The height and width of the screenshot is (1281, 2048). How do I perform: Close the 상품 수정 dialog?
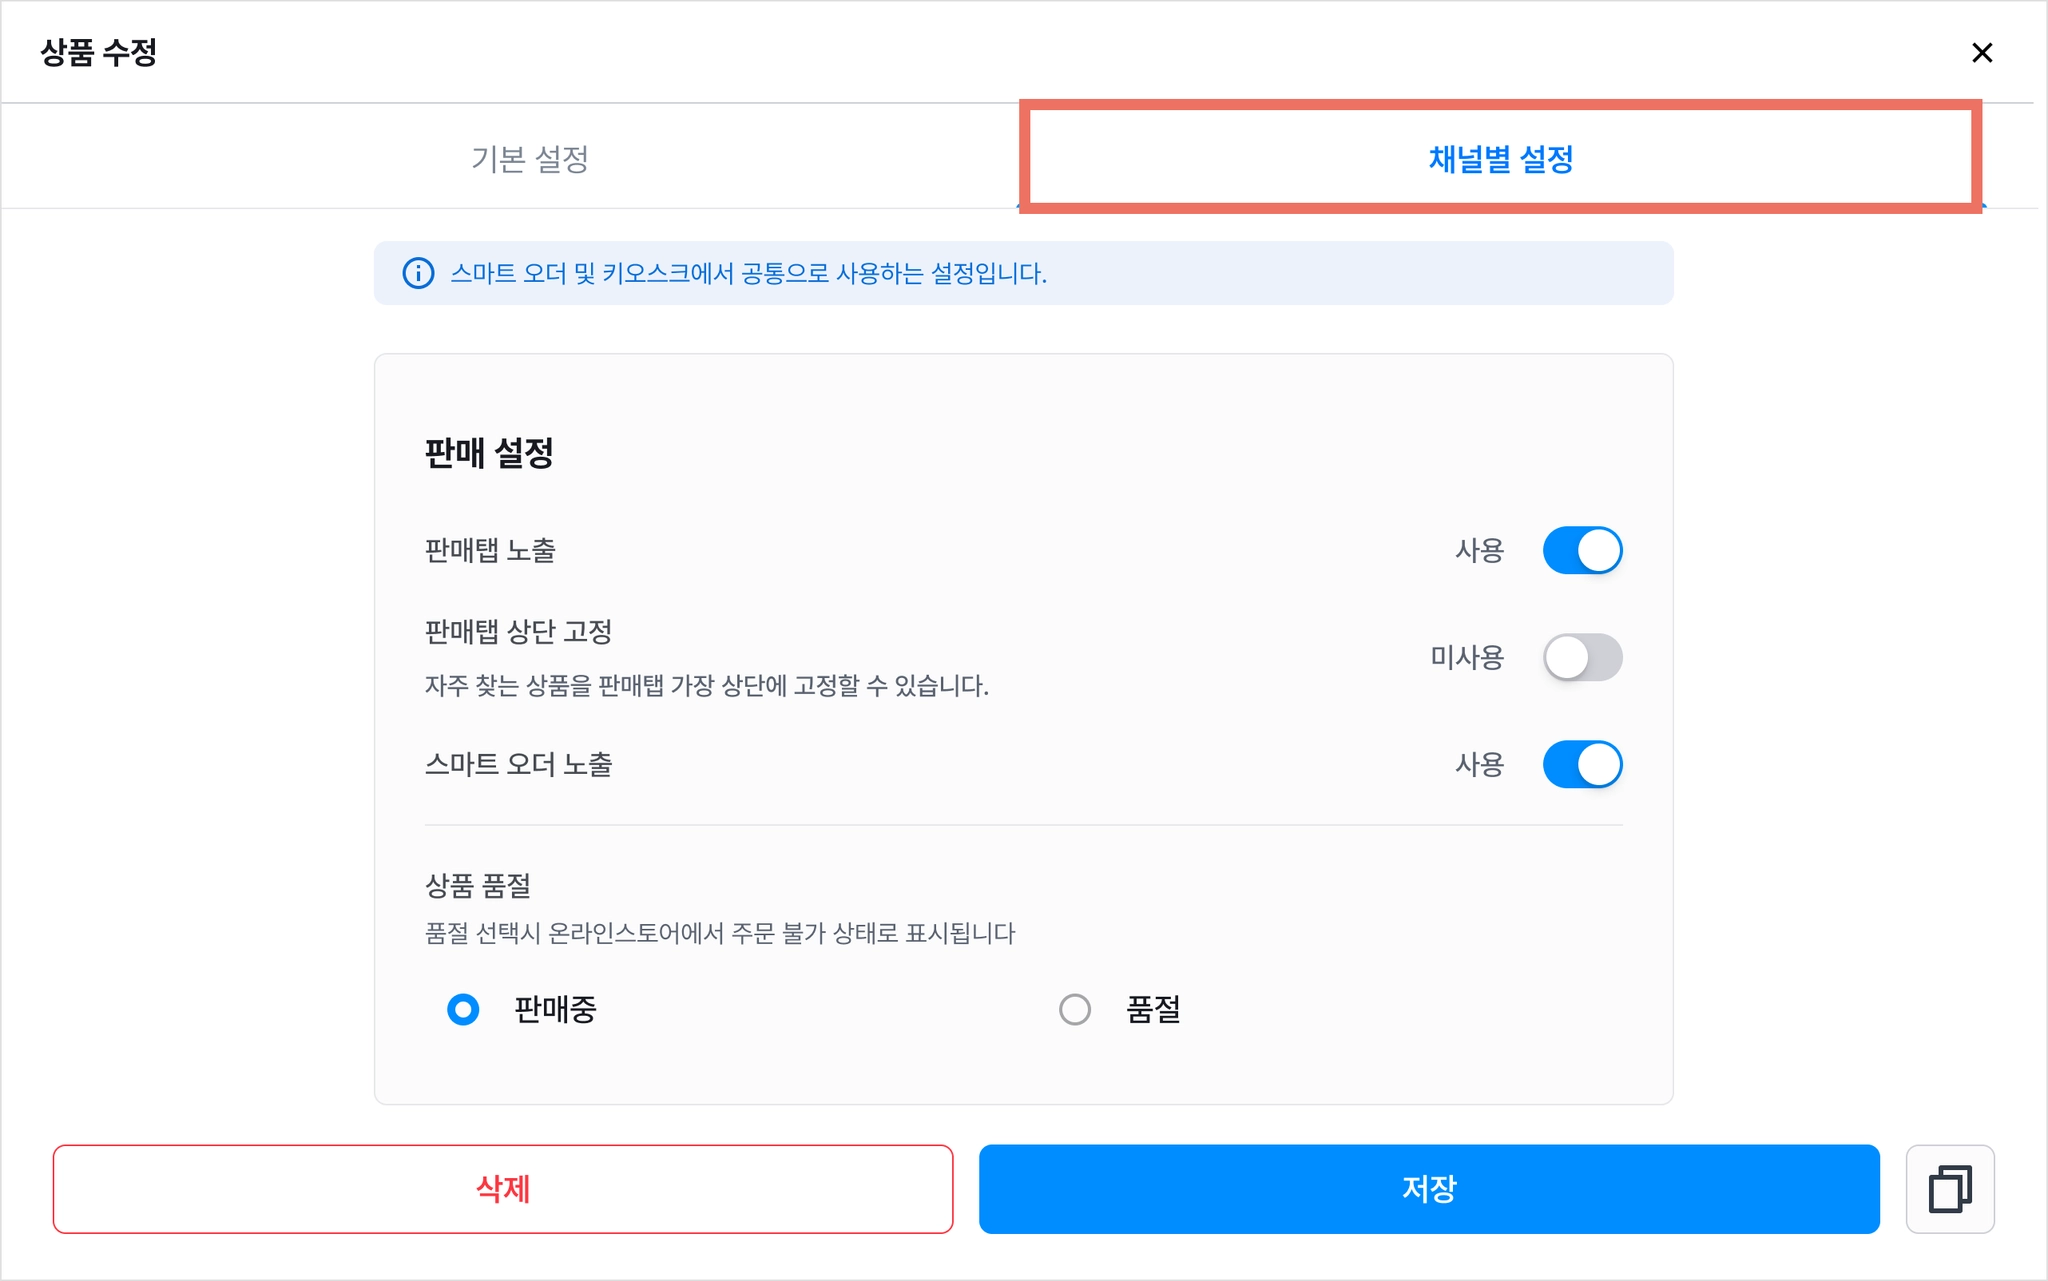pyautogui.click(x=1981, y=53)
